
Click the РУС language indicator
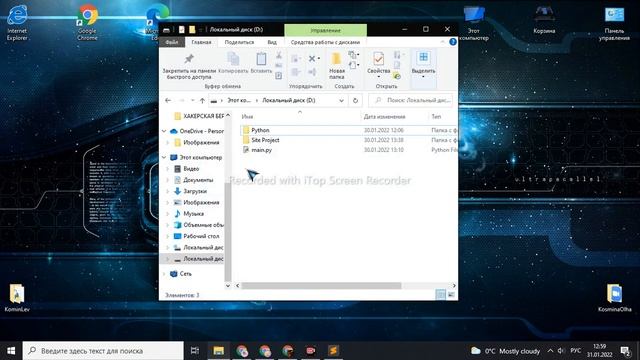[576, 351]
